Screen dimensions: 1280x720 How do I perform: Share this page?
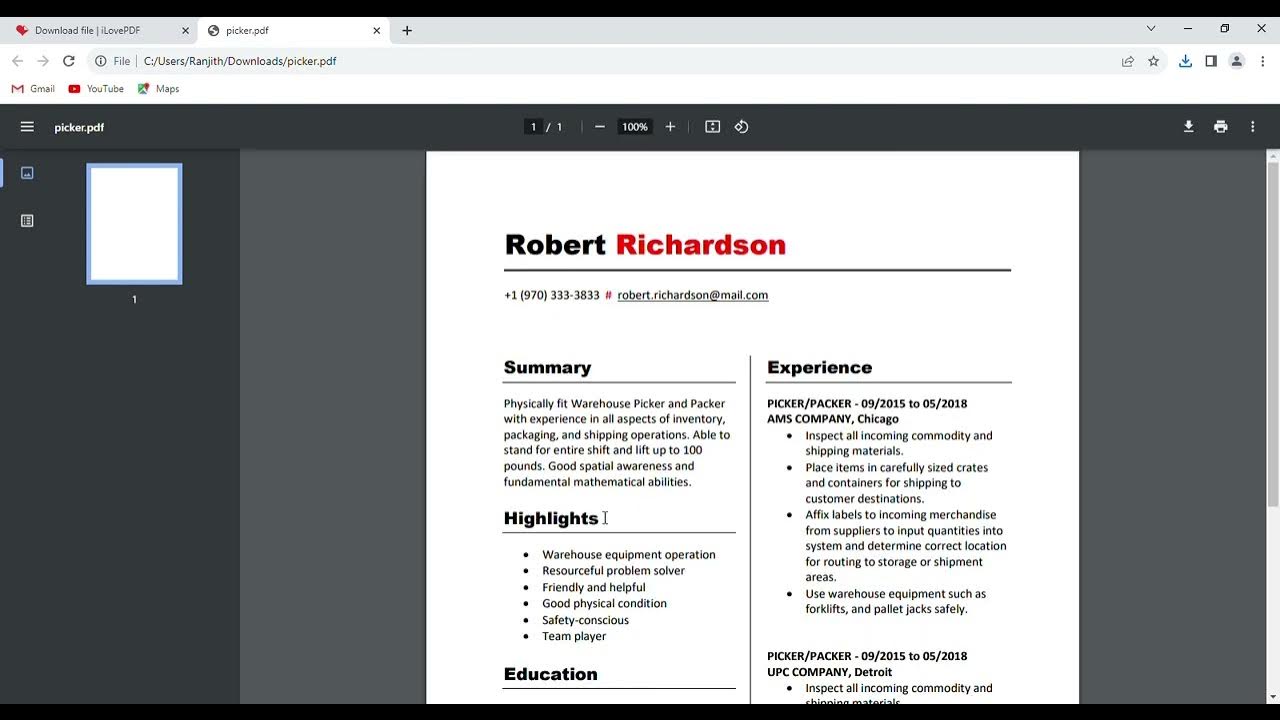[x=1128, y=61]
